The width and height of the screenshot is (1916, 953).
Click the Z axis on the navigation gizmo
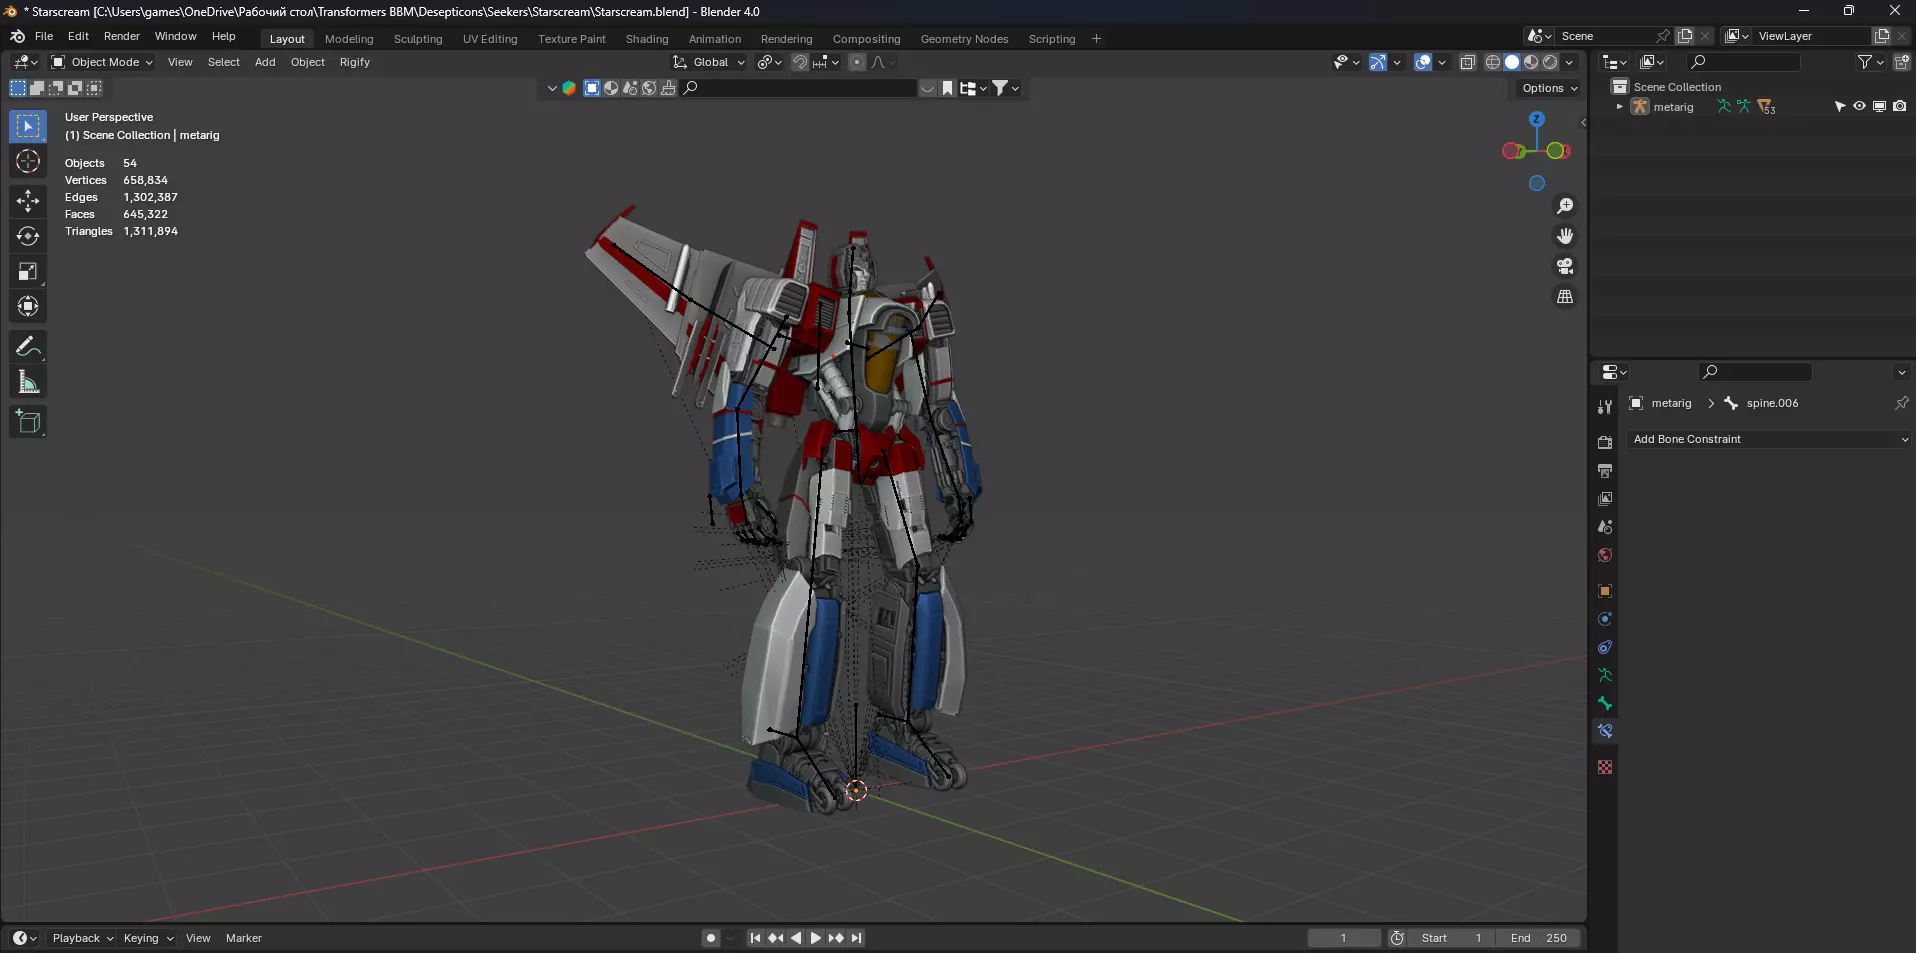tap(1537, 119)
